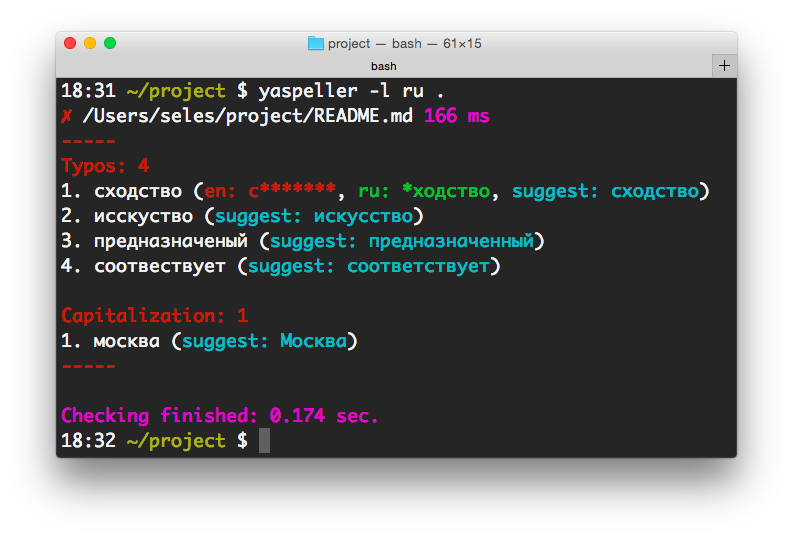Screen dimensions: 793x538
Task: Click the 'Checking finished: 0.174 sec.' line
Action: pyautogui.click(x=220, y=416)
